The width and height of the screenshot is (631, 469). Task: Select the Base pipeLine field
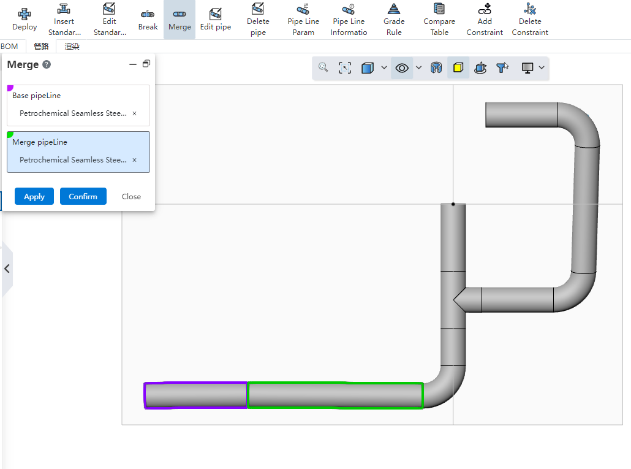click(x=78, y=105)
